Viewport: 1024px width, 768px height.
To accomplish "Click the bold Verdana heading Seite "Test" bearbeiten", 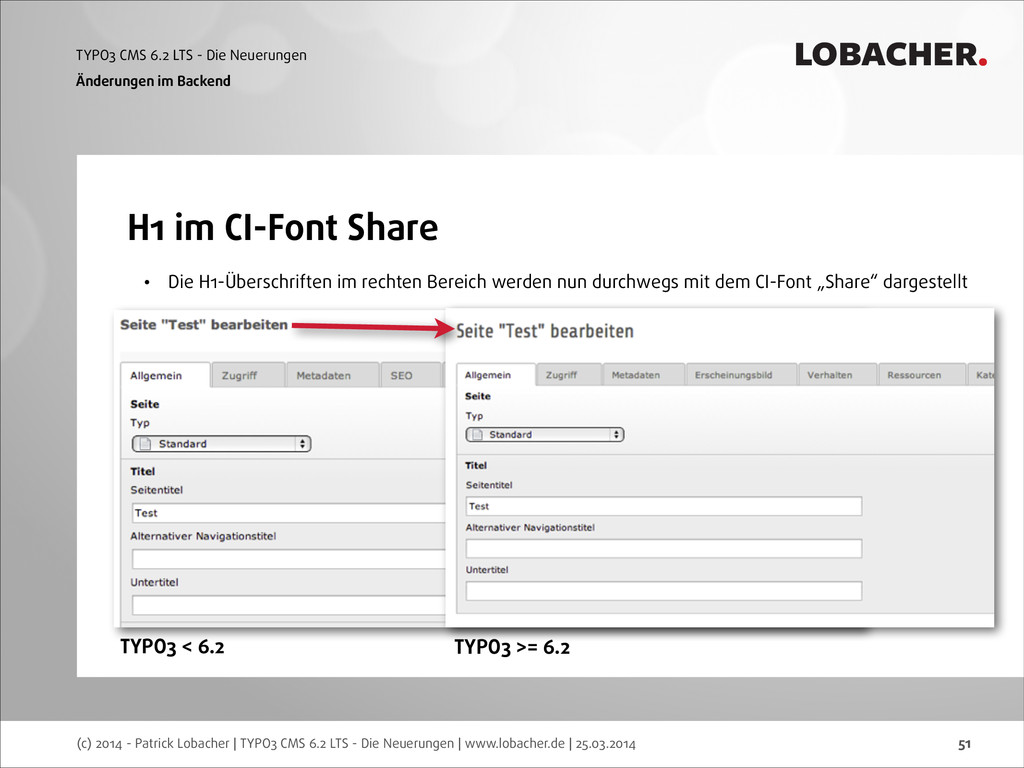I will 204,325.
